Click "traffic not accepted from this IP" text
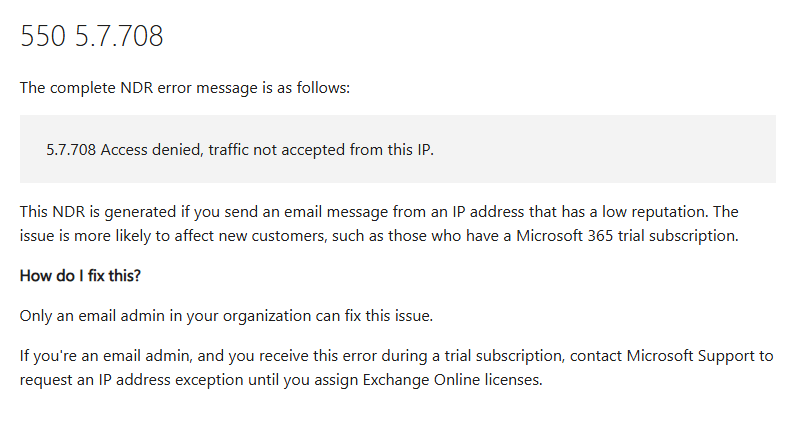The height and width of the screenshot is (421, 808). tap(318, 150)
